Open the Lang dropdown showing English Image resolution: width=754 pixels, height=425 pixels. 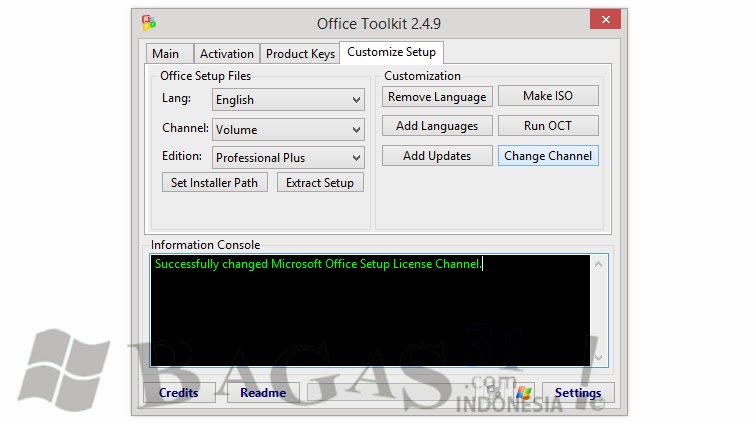(x=288, y=100)
